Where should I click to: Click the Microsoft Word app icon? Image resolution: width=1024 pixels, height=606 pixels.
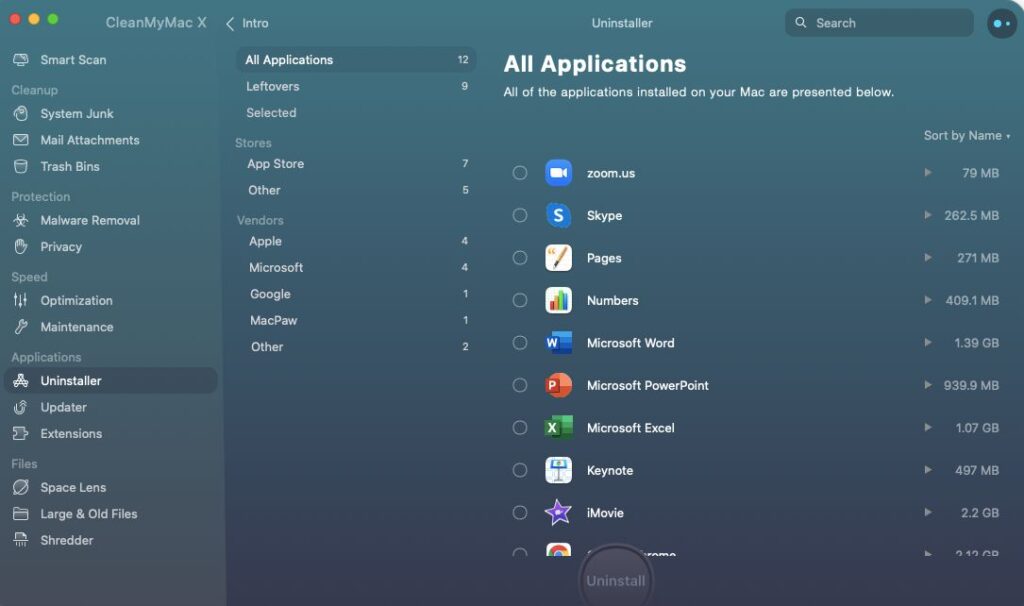(558, 342)
